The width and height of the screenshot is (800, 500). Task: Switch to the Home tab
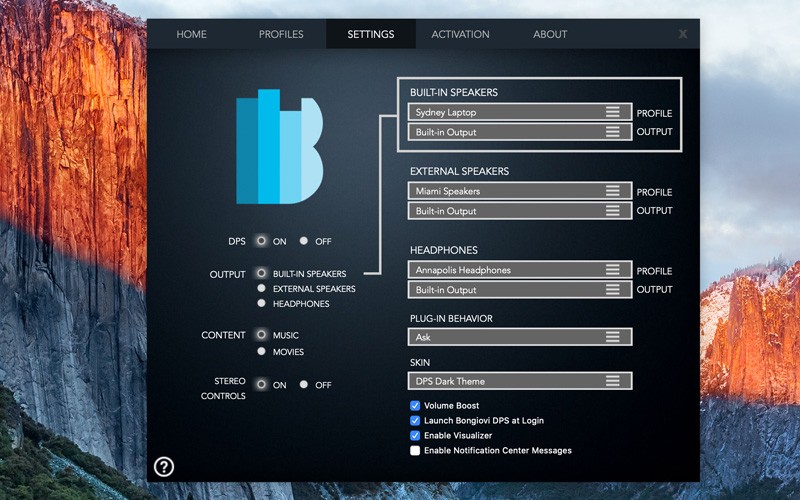(x=191, y=34)
